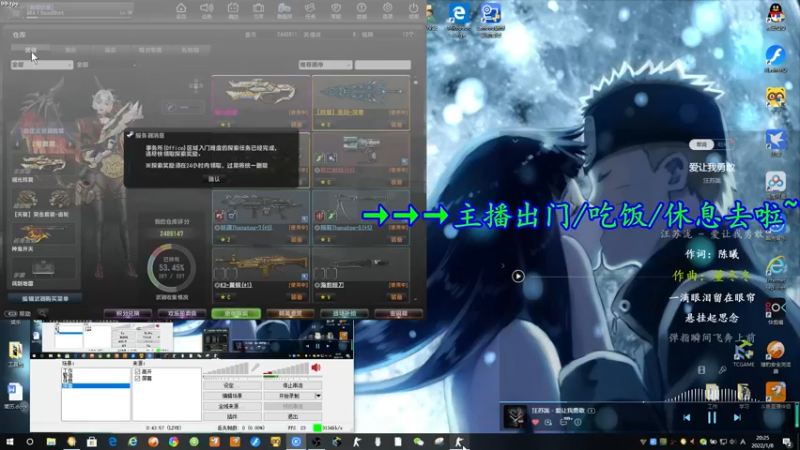Viewport: 800px width, 450px height.
Task: Open the notification center in system tray
Action: pyautogui.click(x=787, y=442)
